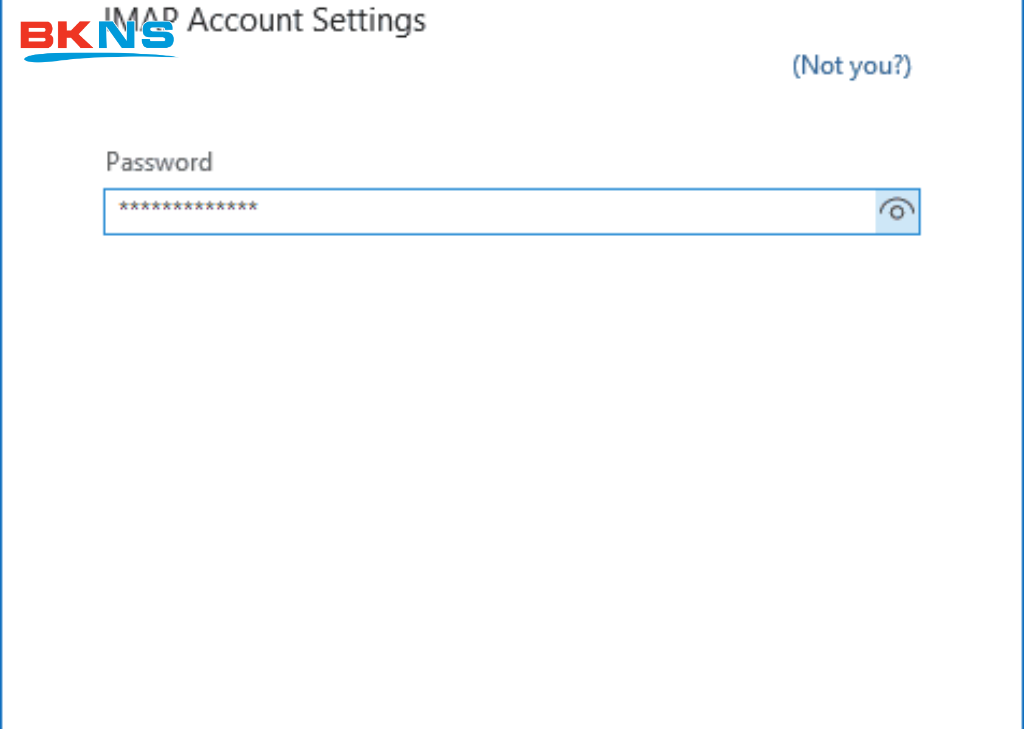
Task: Click the eye icon to reveal password
Action: pos(896,211)
